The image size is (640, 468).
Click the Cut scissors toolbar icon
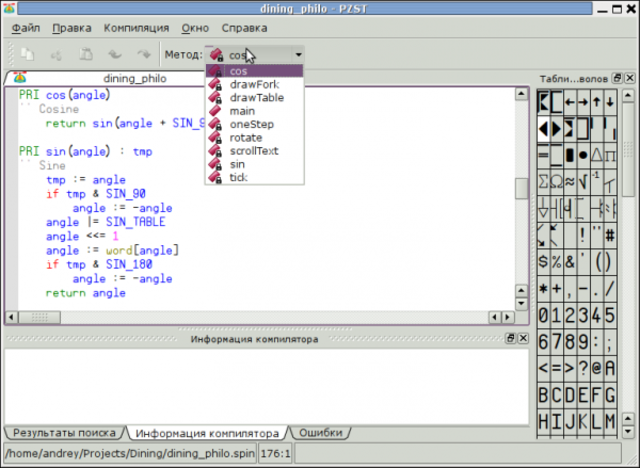point(57,54)
